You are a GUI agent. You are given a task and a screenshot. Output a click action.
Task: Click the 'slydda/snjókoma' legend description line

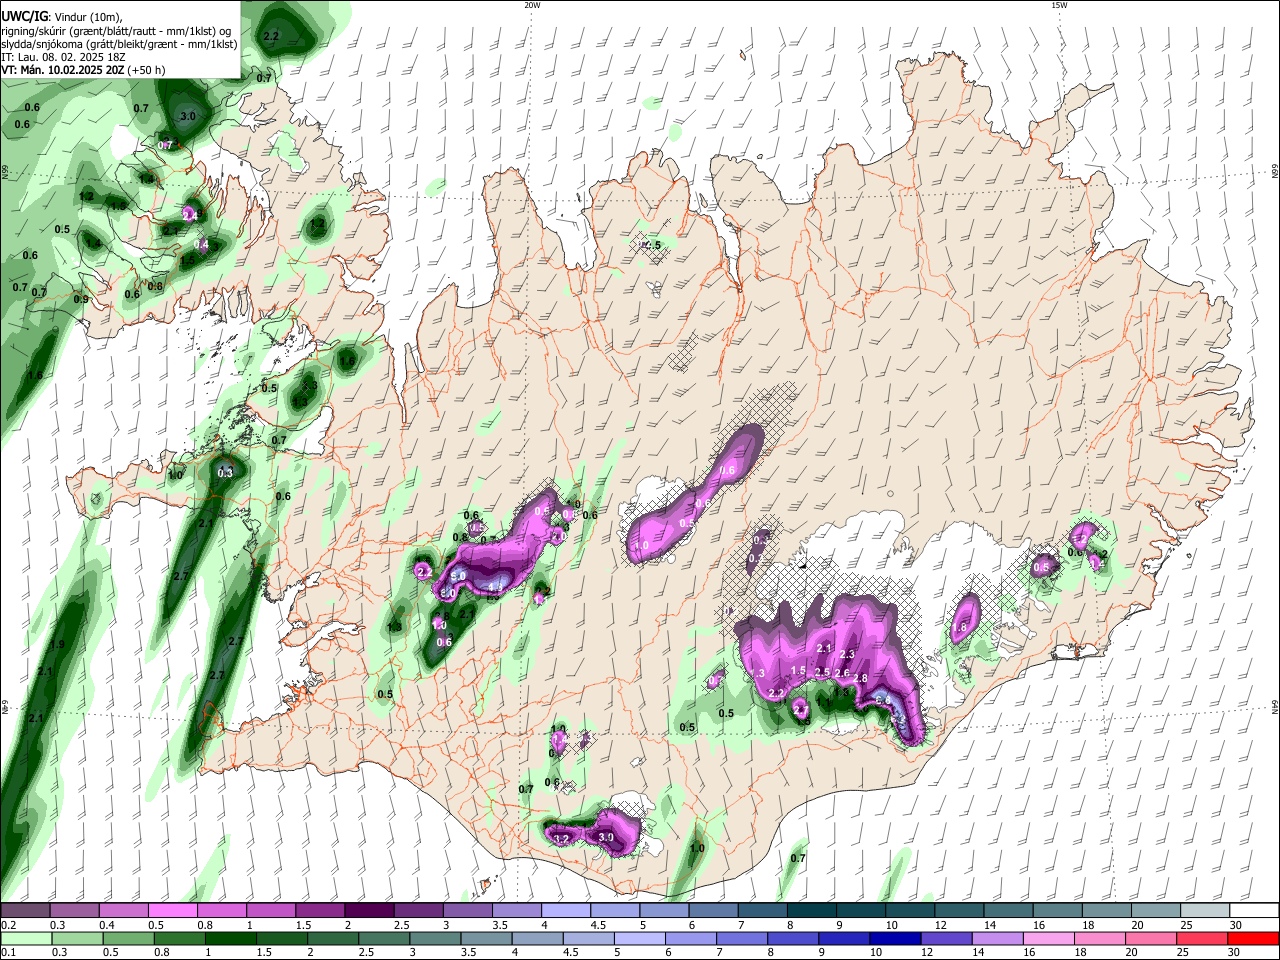click(119, 44)
